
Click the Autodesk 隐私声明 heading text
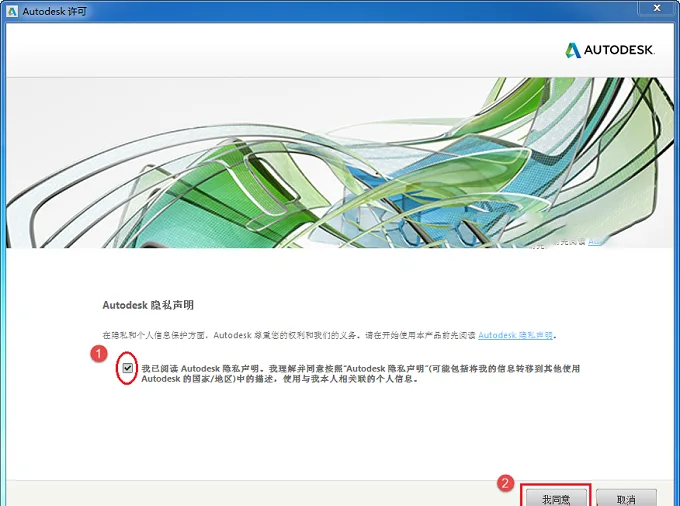(148, 305)
